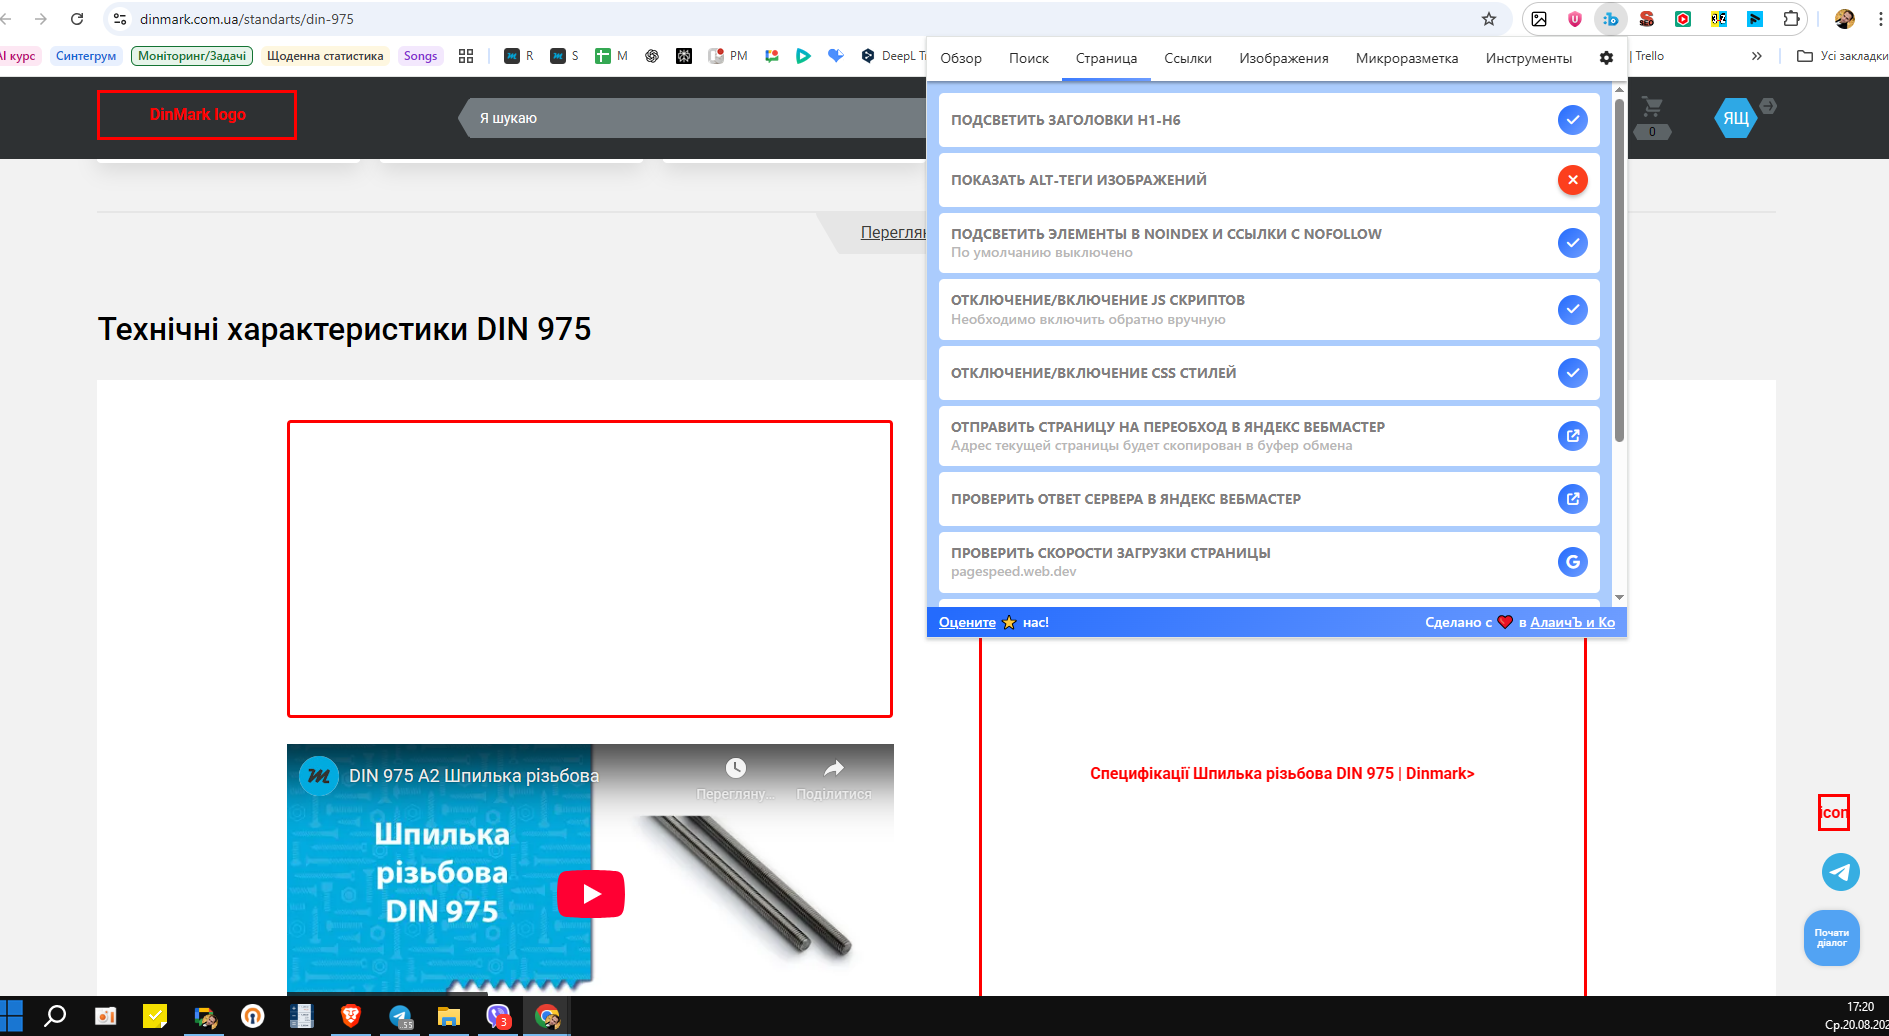Viewport: 1889px width, 1036px height.
Task: Click the Почати діалог chat button
Action: 1831,938
